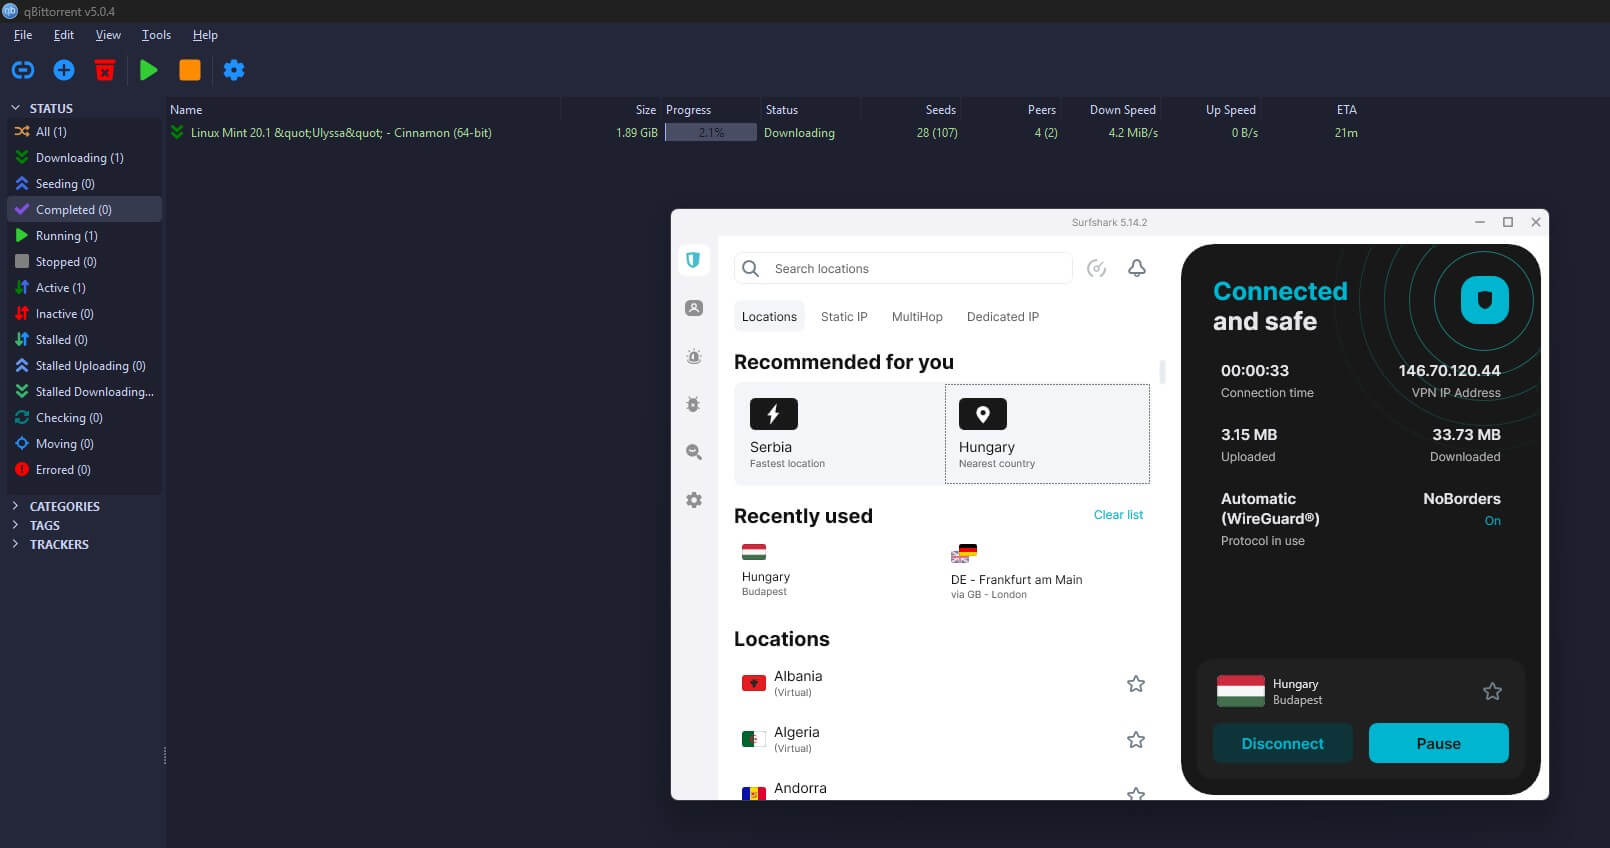Image resolution: width=1610 pixels, height=848 pixels.
Task: Click the orange Stop torrent icon
Action: [190, 70]
